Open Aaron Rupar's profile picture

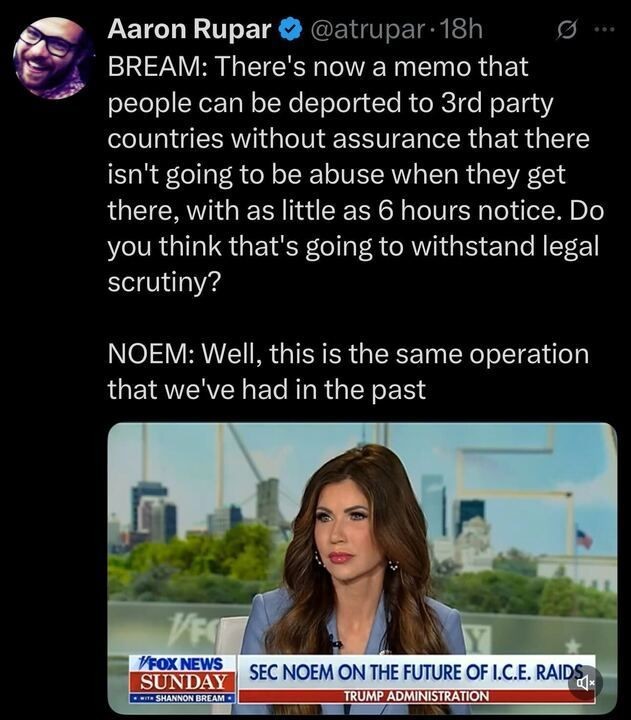(54, 58)
